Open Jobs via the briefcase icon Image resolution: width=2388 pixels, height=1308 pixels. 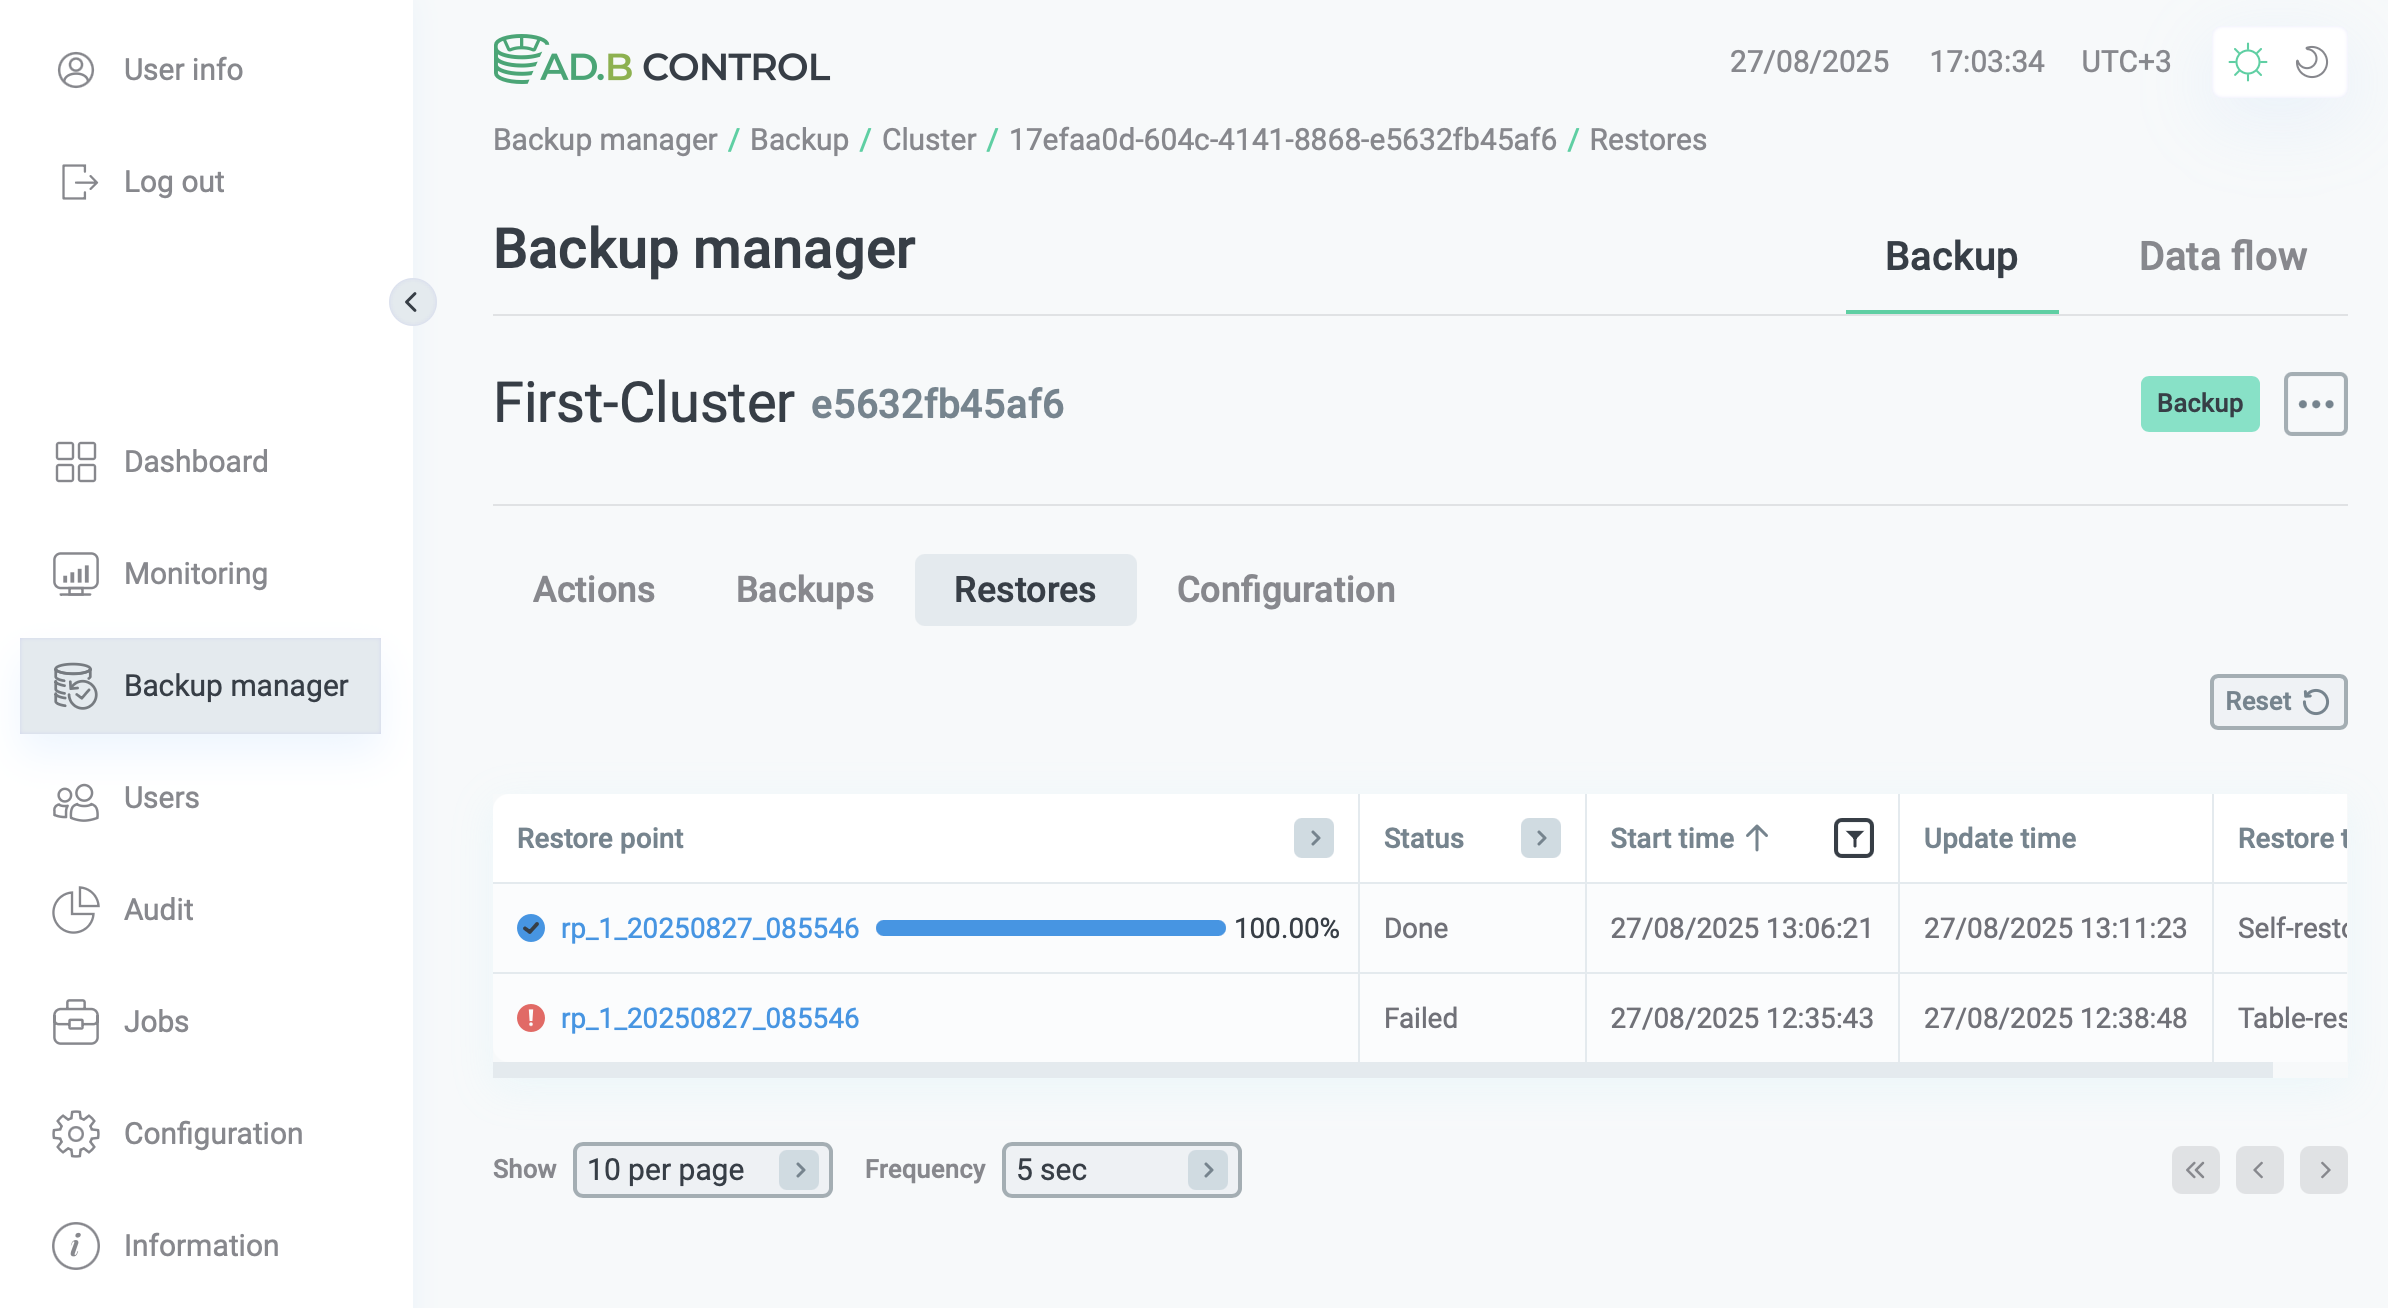(76, 1022)
